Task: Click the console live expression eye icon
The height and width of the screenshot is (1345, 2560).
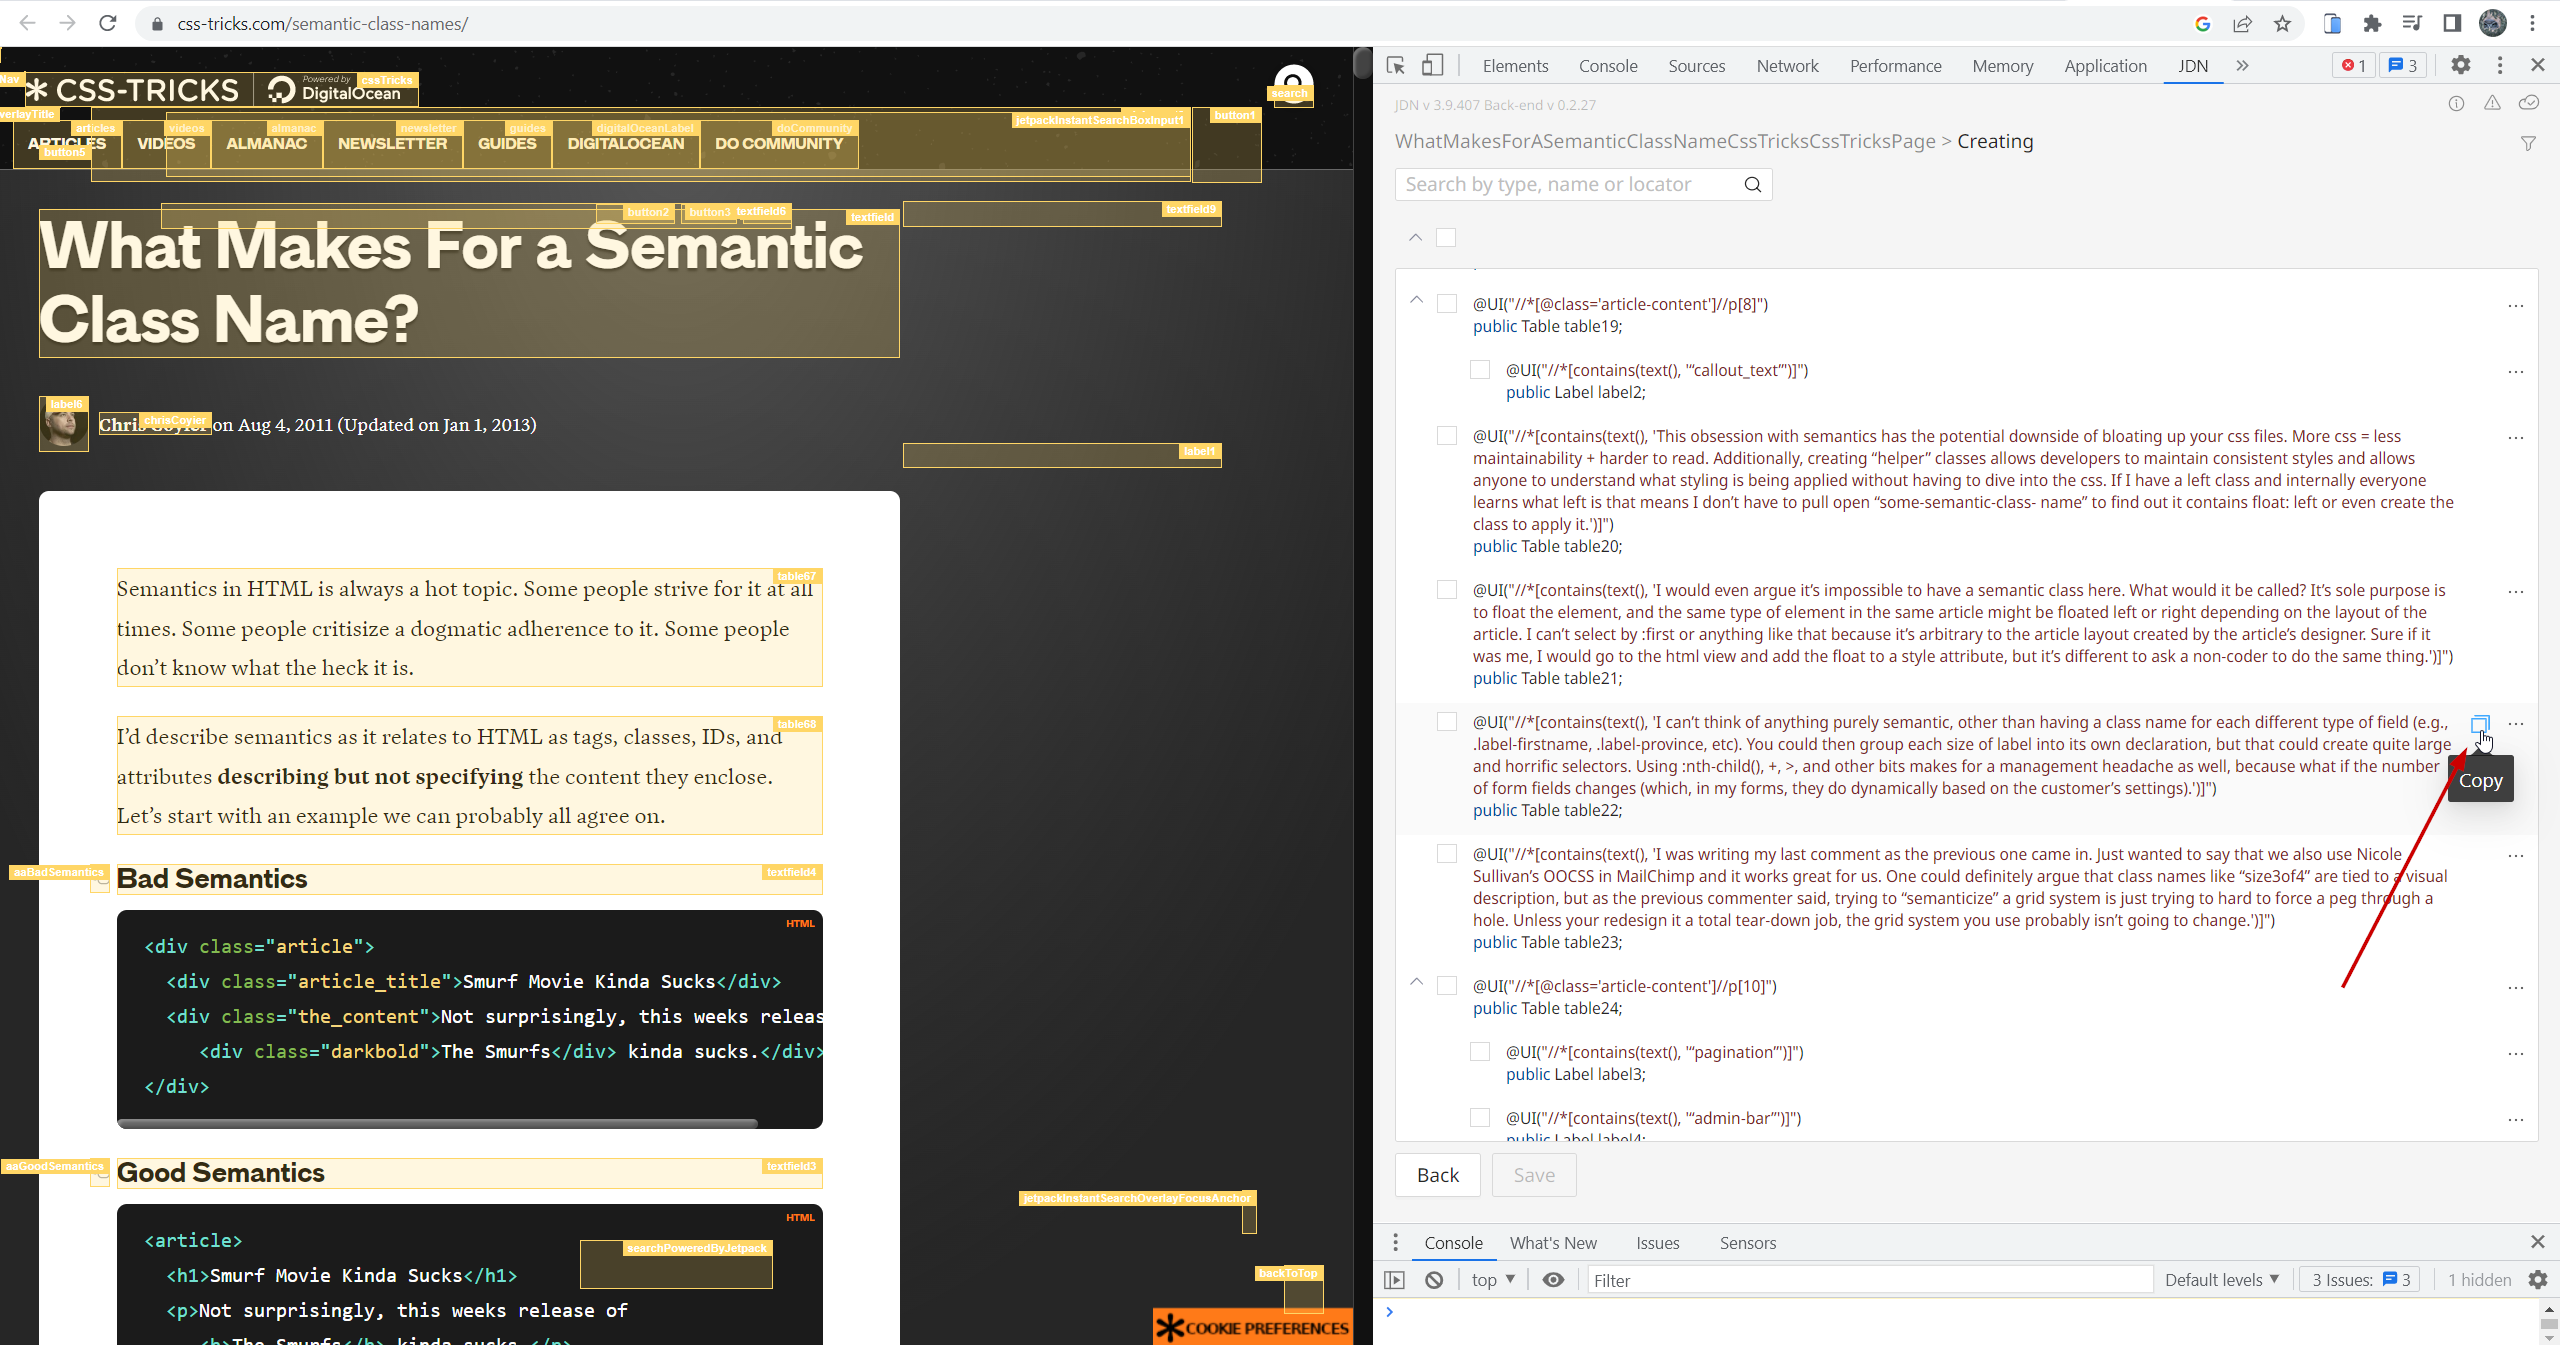Action: (1553, 1280)
